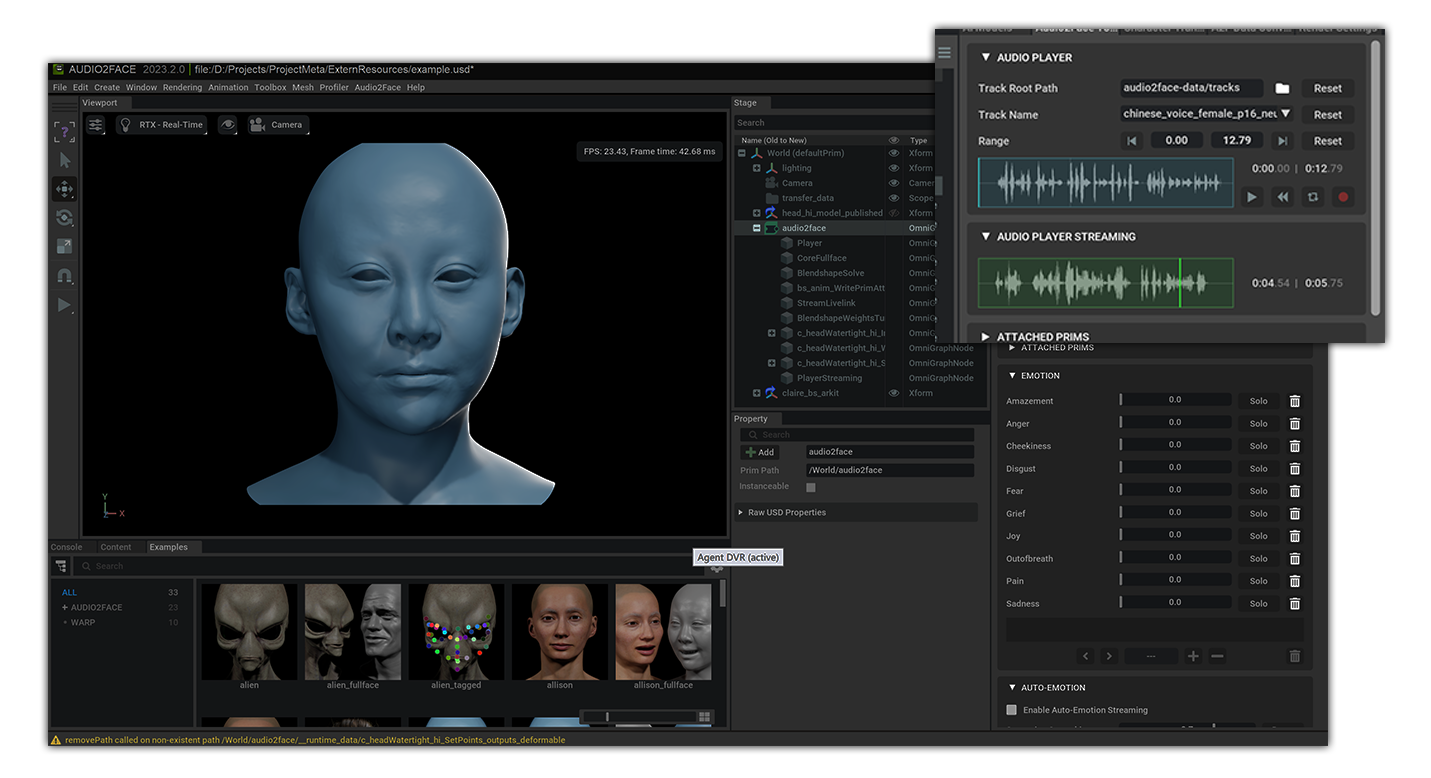Viewport: 1431px width, 778px height.
Task: Open viewport settings sliders icon
Action: tap(95, 125)
